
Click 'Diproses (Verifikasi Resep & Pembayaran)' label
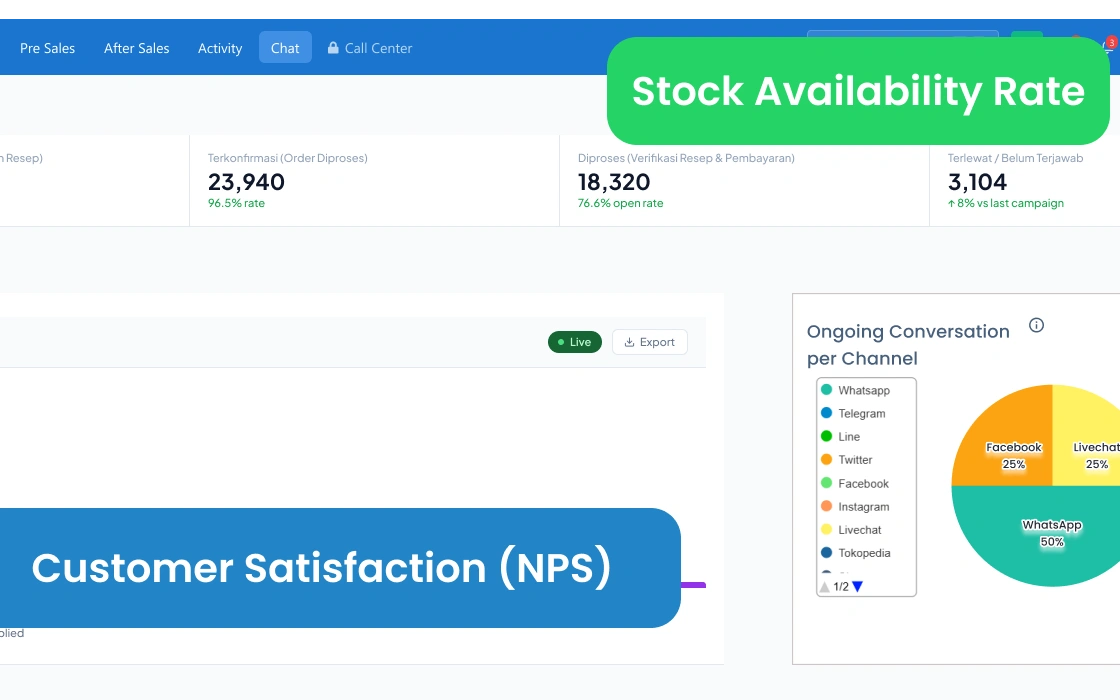pyautogui.click(x=686, y=158)
